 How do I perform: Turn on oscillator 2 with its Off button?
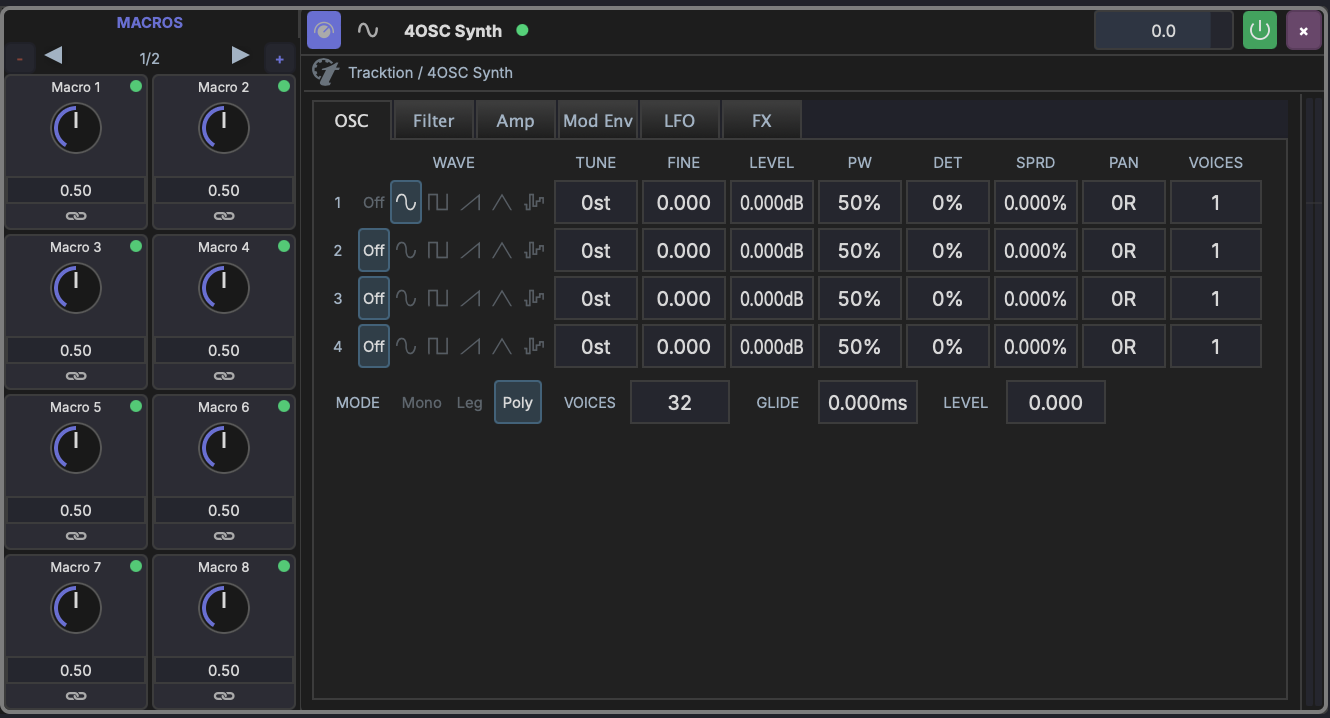pos(373,250)
